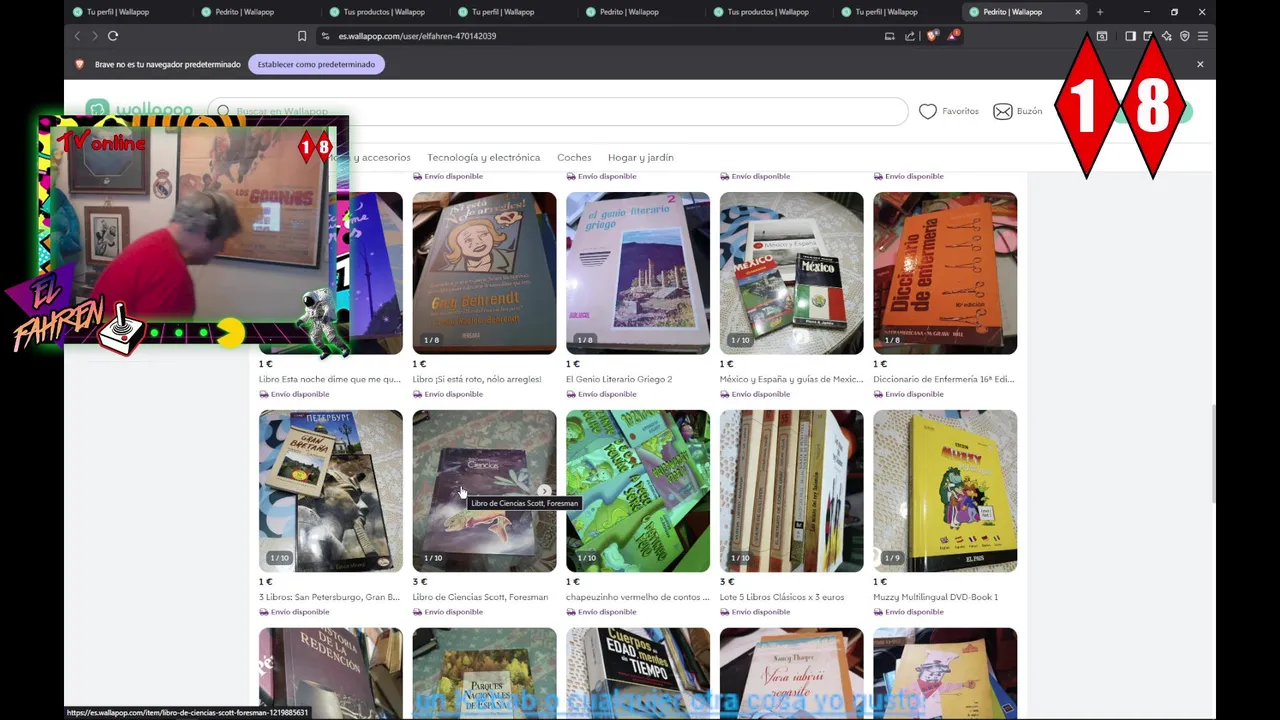
Task: Open Leo AI sparkle icon
Action: tap(1167, 36)
